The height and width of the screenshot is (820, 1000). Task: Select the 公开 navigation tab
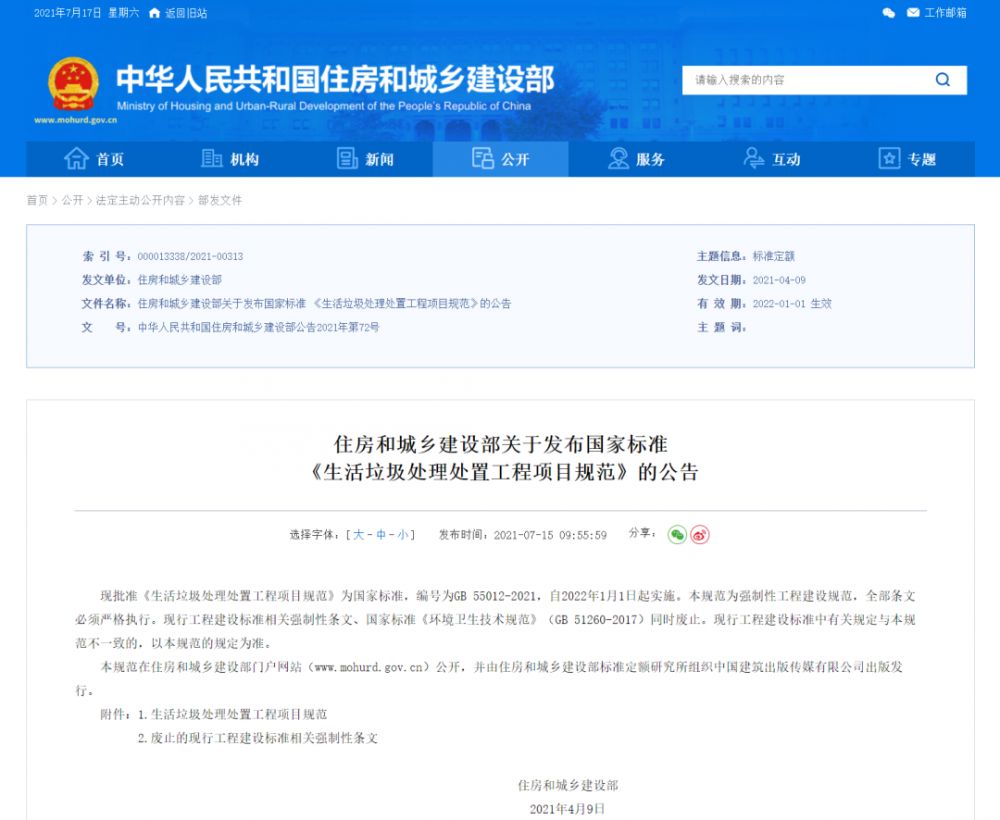500,159
